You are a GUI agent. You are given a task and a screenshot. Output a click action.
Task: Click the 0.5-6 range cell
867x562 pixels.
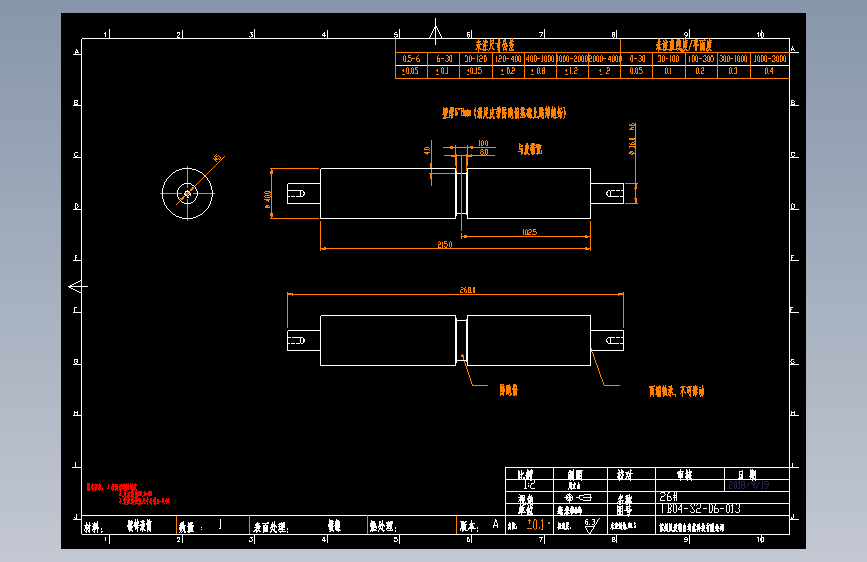click(x=411, y=59)
